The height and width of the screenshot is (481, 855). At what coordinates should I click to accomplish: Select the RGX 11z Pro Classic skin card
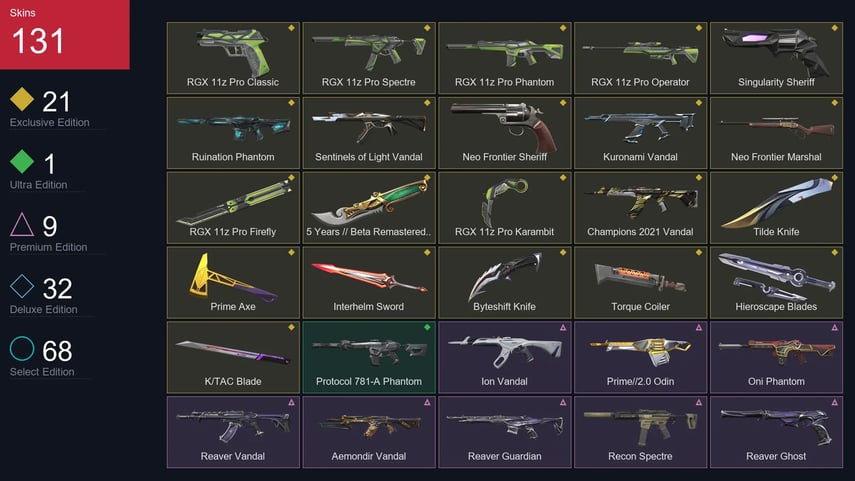pyautogui.click(x=233, y=58)
